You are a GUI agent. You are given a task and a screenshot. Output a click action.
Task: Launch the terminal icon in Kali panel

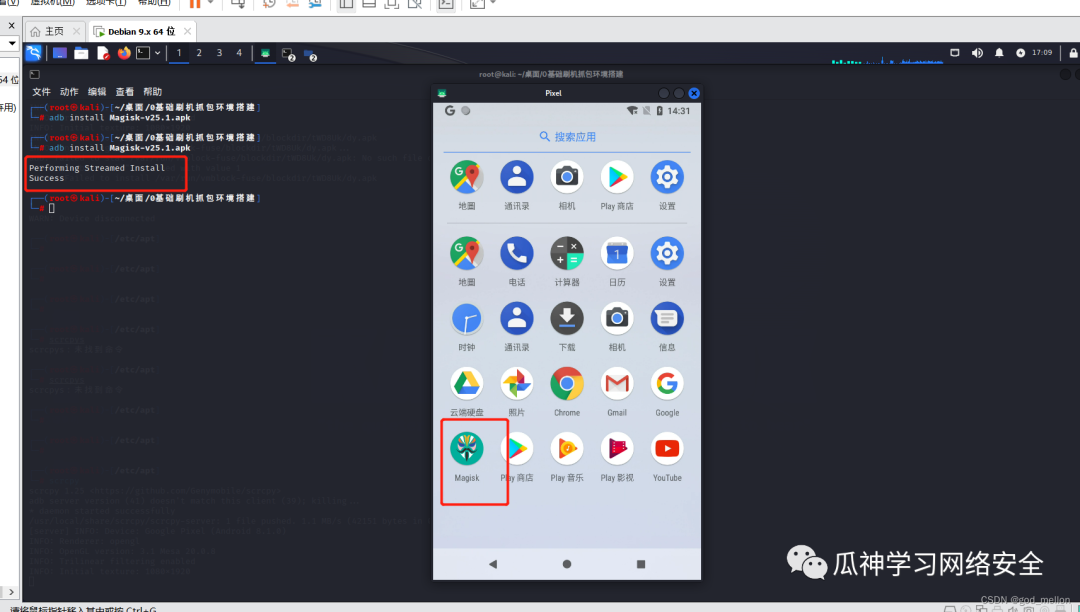143,53
